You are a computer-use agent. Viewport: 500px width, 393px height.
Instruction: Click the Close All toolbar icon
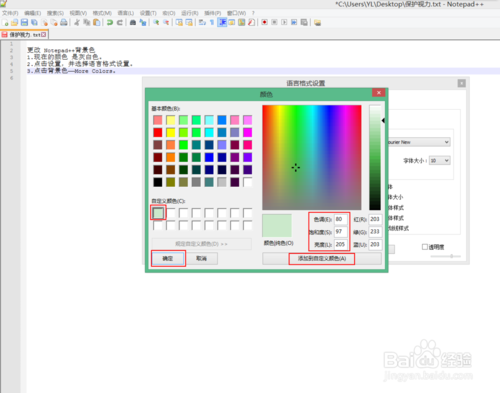point(54,22)
